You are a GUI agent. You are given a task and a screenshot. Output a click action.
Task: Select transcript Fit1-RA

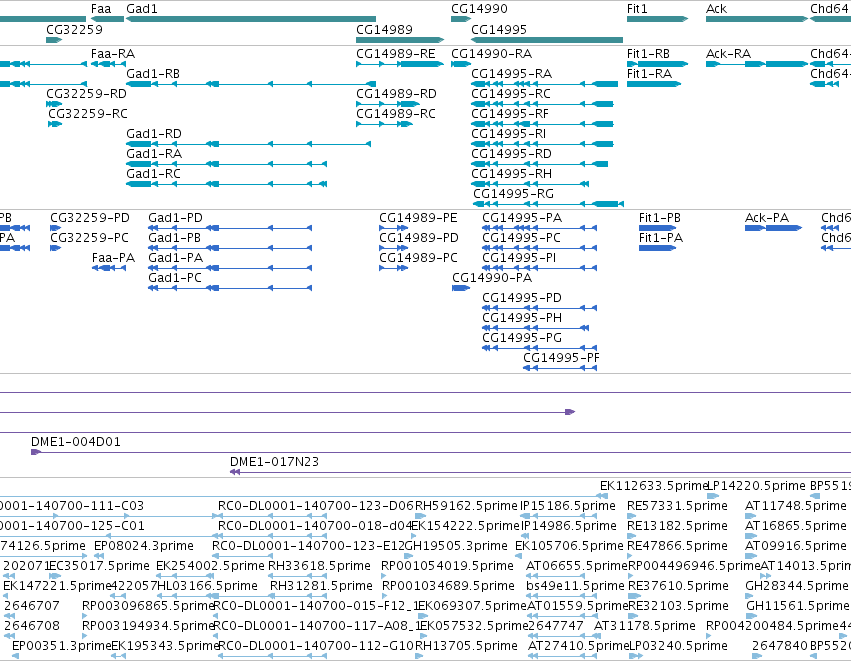654,84
